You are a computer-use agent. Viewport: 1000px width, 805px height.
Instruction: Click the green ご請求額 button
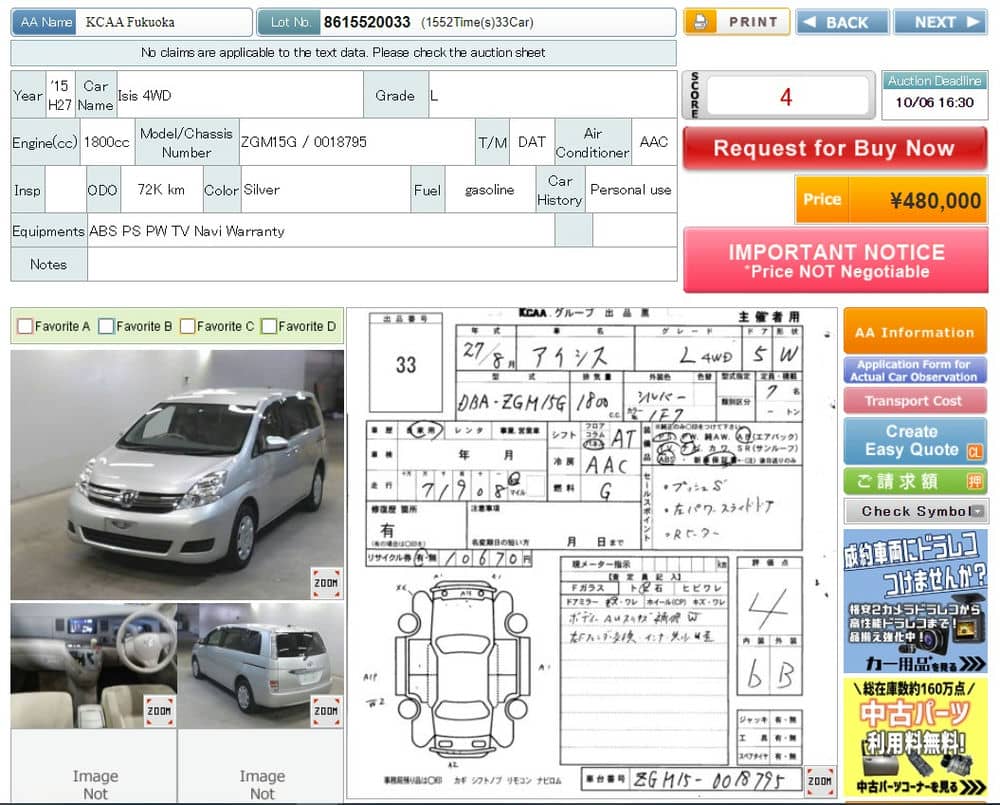(x=915, y=481)
